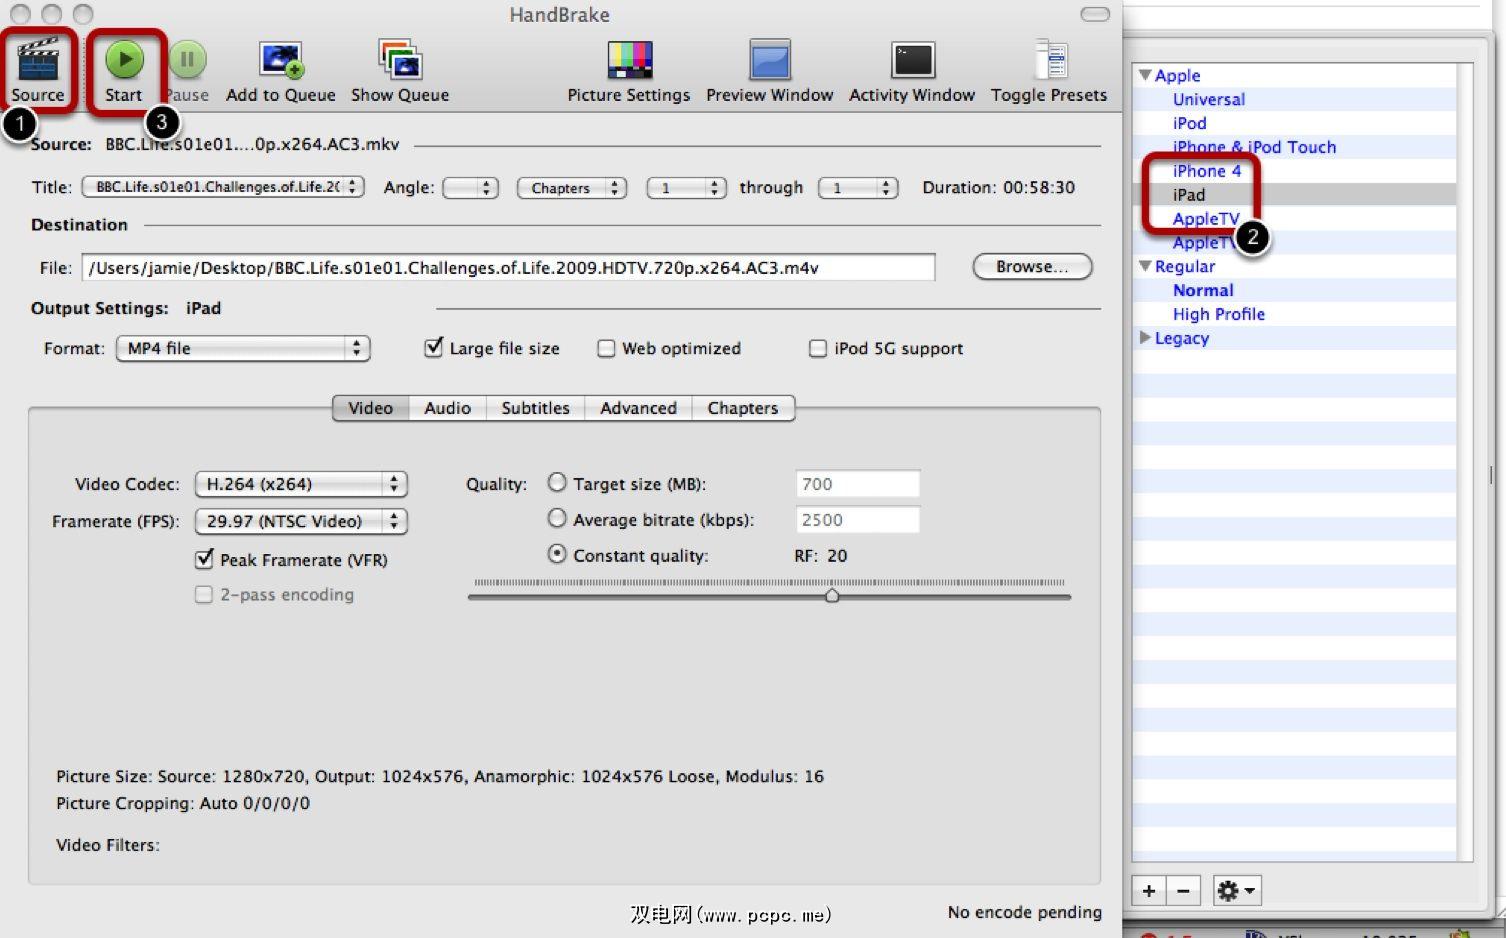The height and width of the screenshot is (938, 1506).
Task: Enable iPod 5G support checkbox
Action: (818, 348)
